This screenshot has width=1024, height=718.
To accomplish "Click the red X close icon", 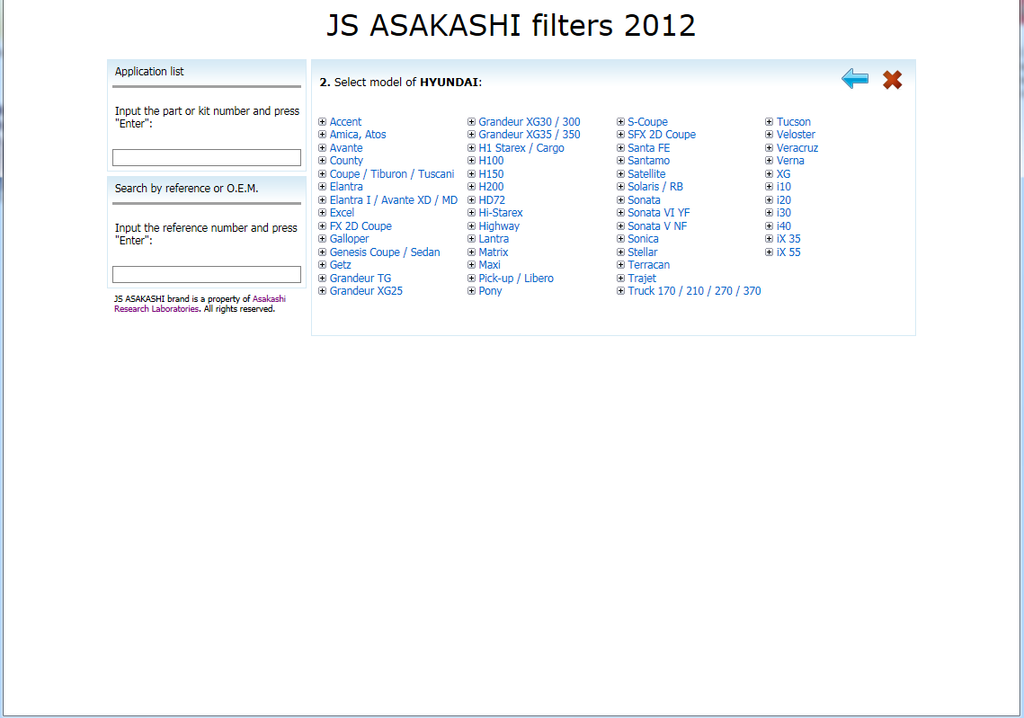I will click(x=892, y=80).
